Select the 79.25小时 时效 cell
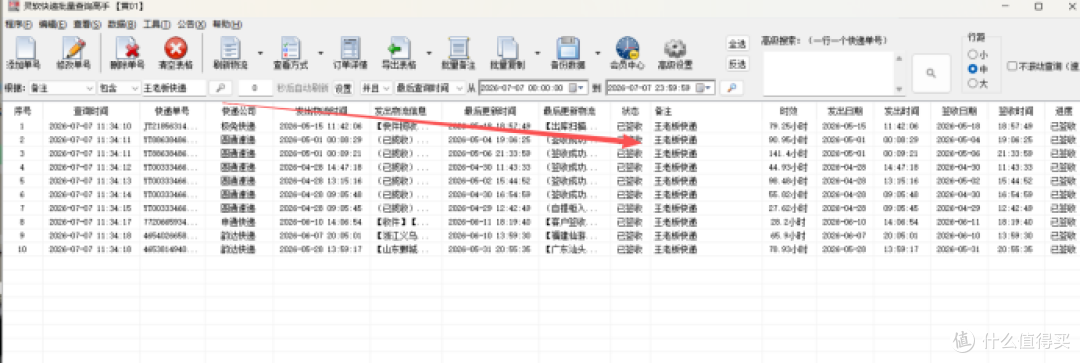Viewport: 1080px width, 363px height. point(789,127)
